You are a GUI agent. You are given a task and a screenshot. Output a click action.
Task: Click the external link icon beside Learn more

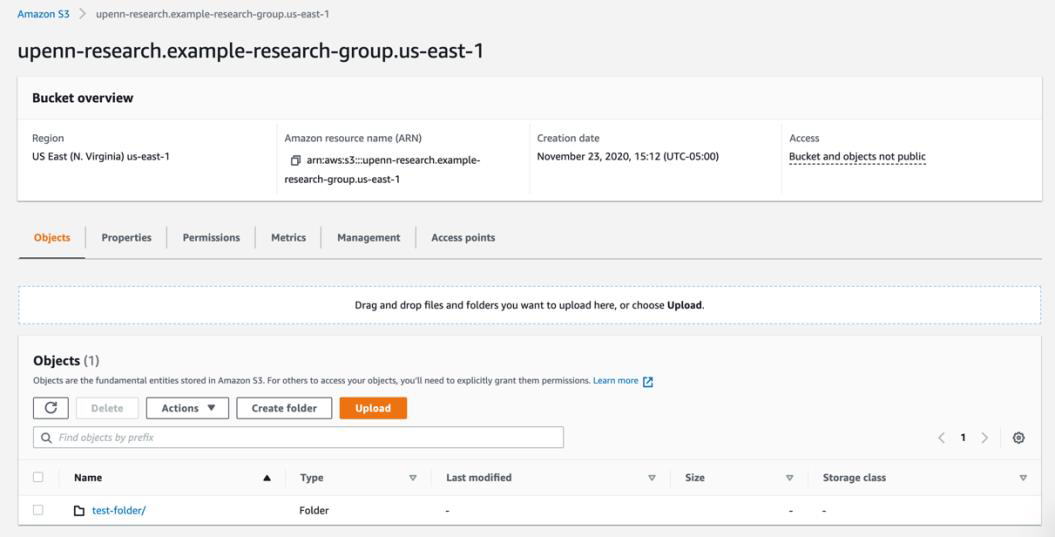pos(647,382)
